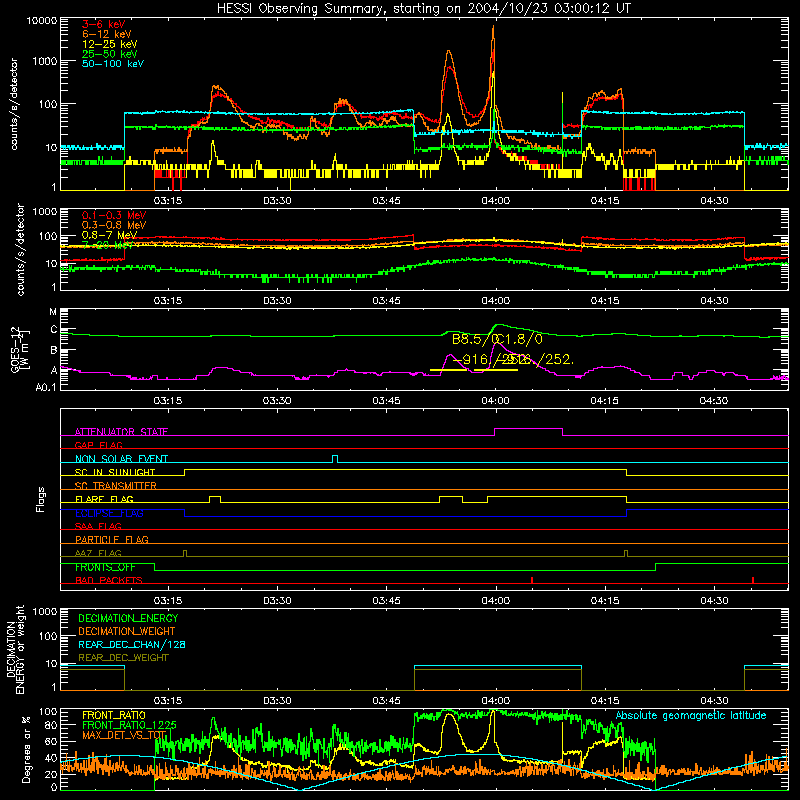Select the 6-12 keV legend entry
Viewport: 800px width, 800px height.
pos(106,34)
